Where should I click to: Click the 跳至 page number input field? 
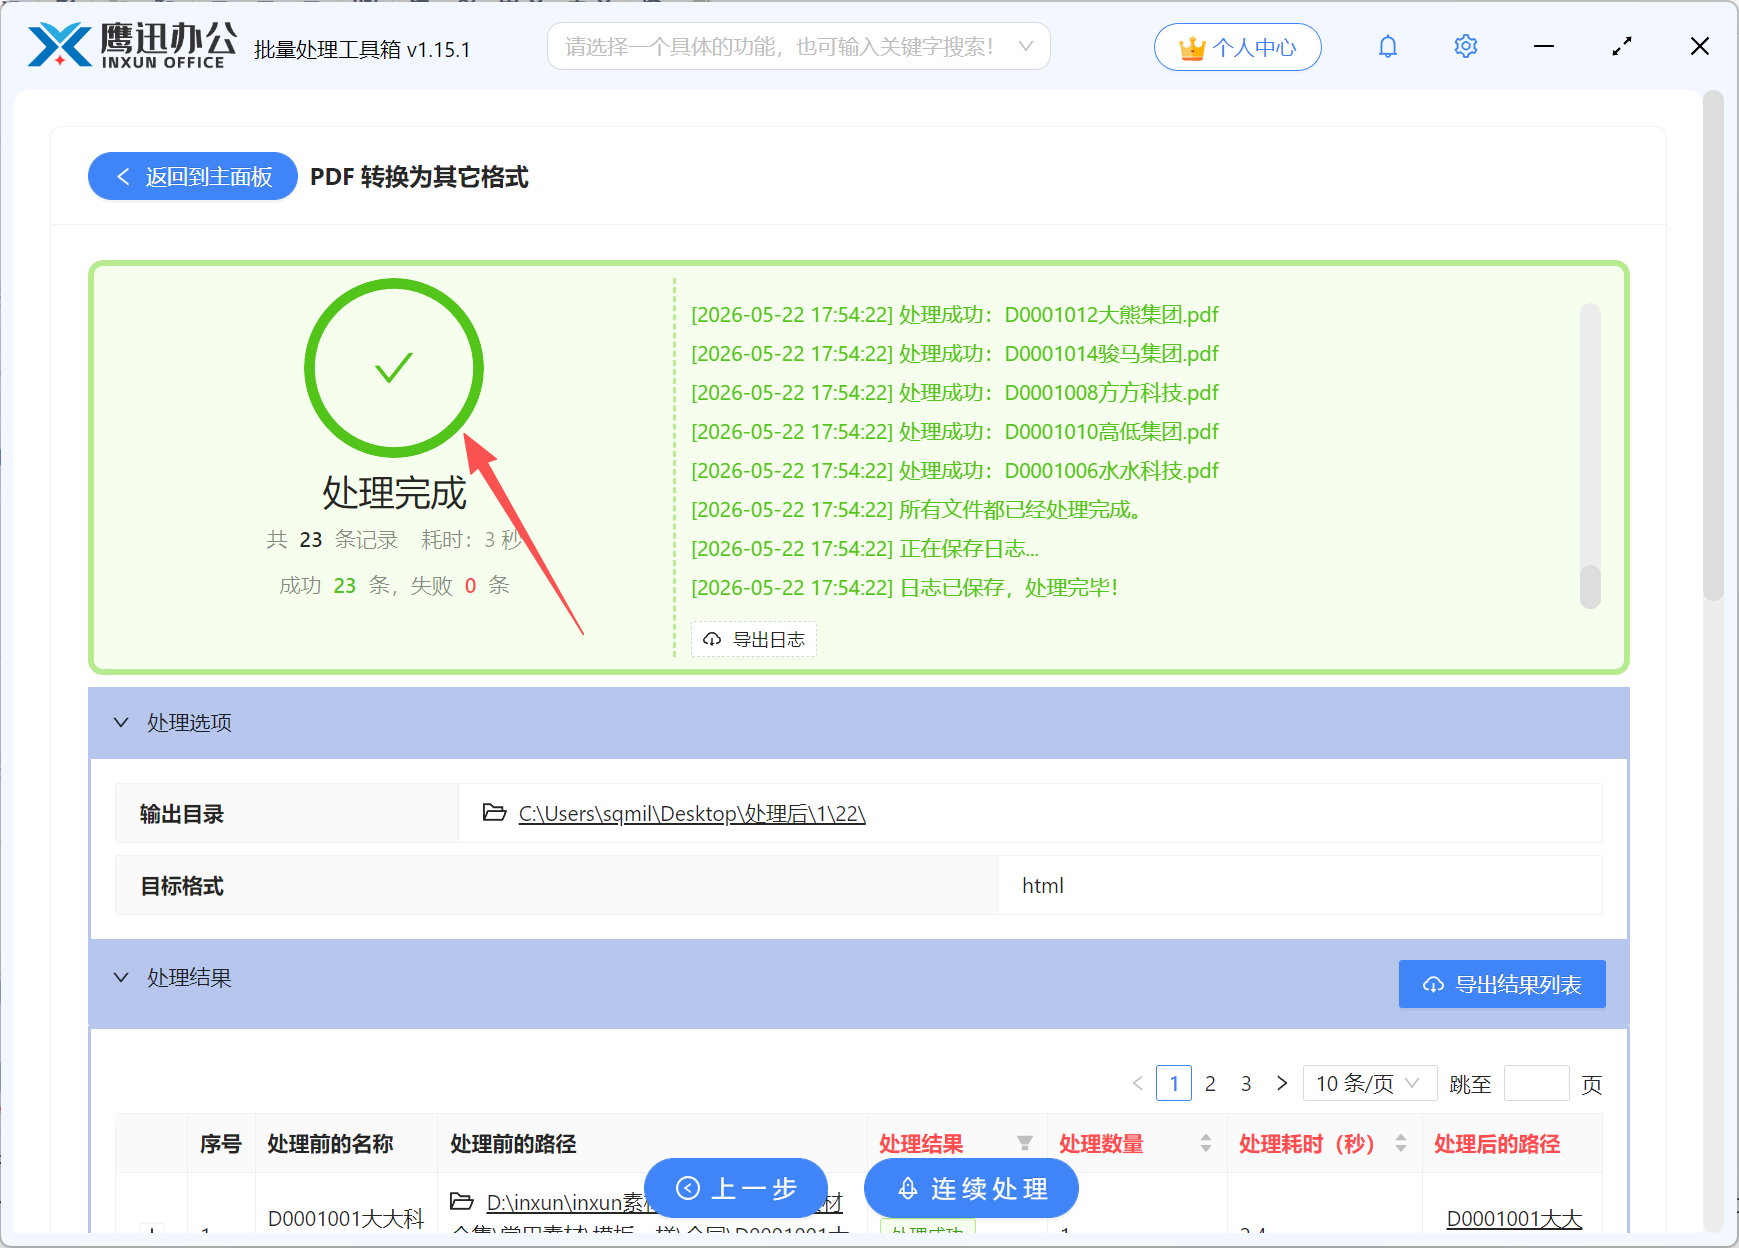1536,1083
